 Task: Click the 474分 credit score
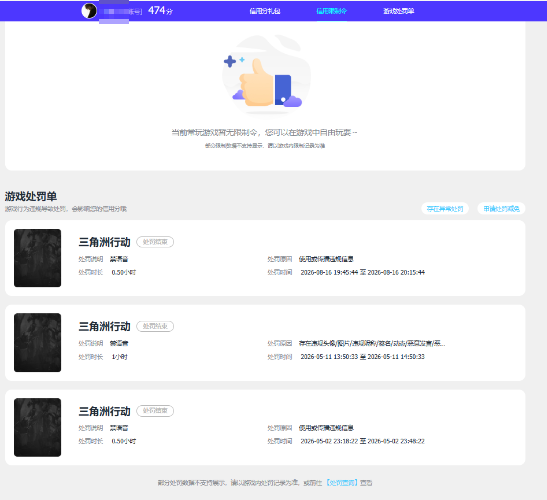(x=160, y=11)
